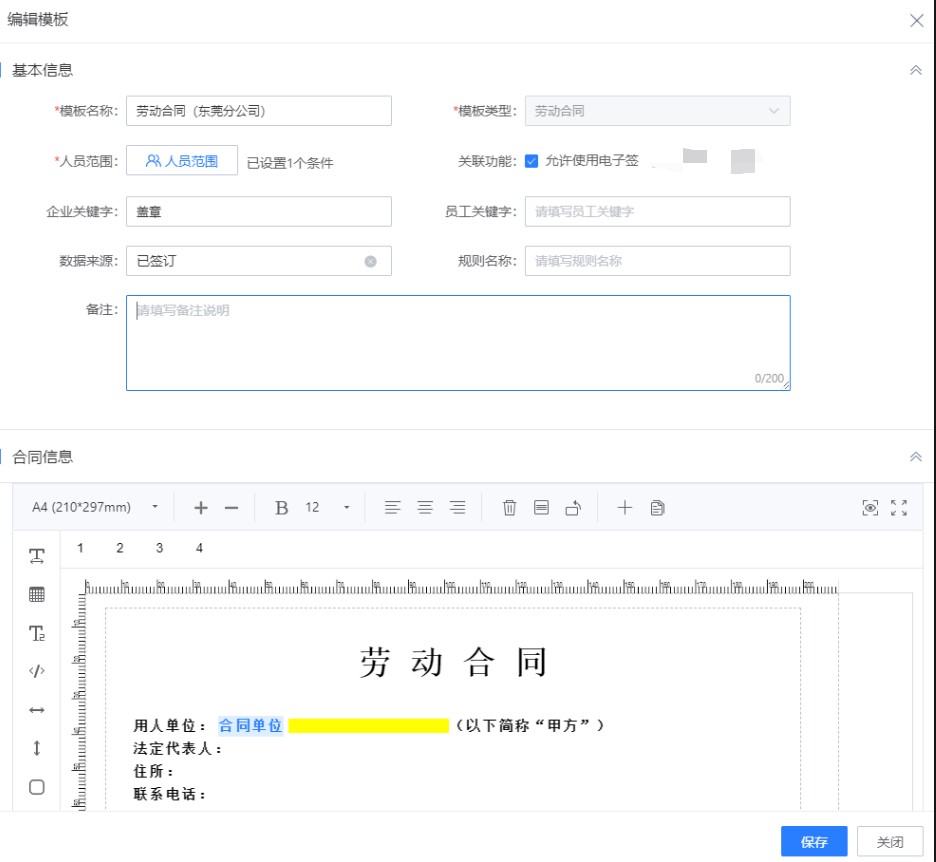This screenshot has height=862, width=936.
Task: Clear the 已签订 data source value
Action: click(x=371, y=260)
